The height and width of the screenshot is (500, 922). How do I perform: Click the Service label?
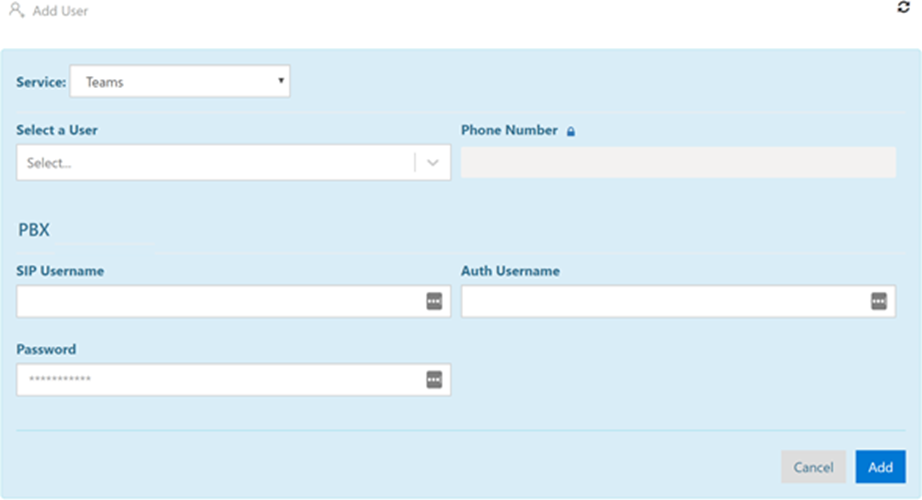(x=41, y=82)
